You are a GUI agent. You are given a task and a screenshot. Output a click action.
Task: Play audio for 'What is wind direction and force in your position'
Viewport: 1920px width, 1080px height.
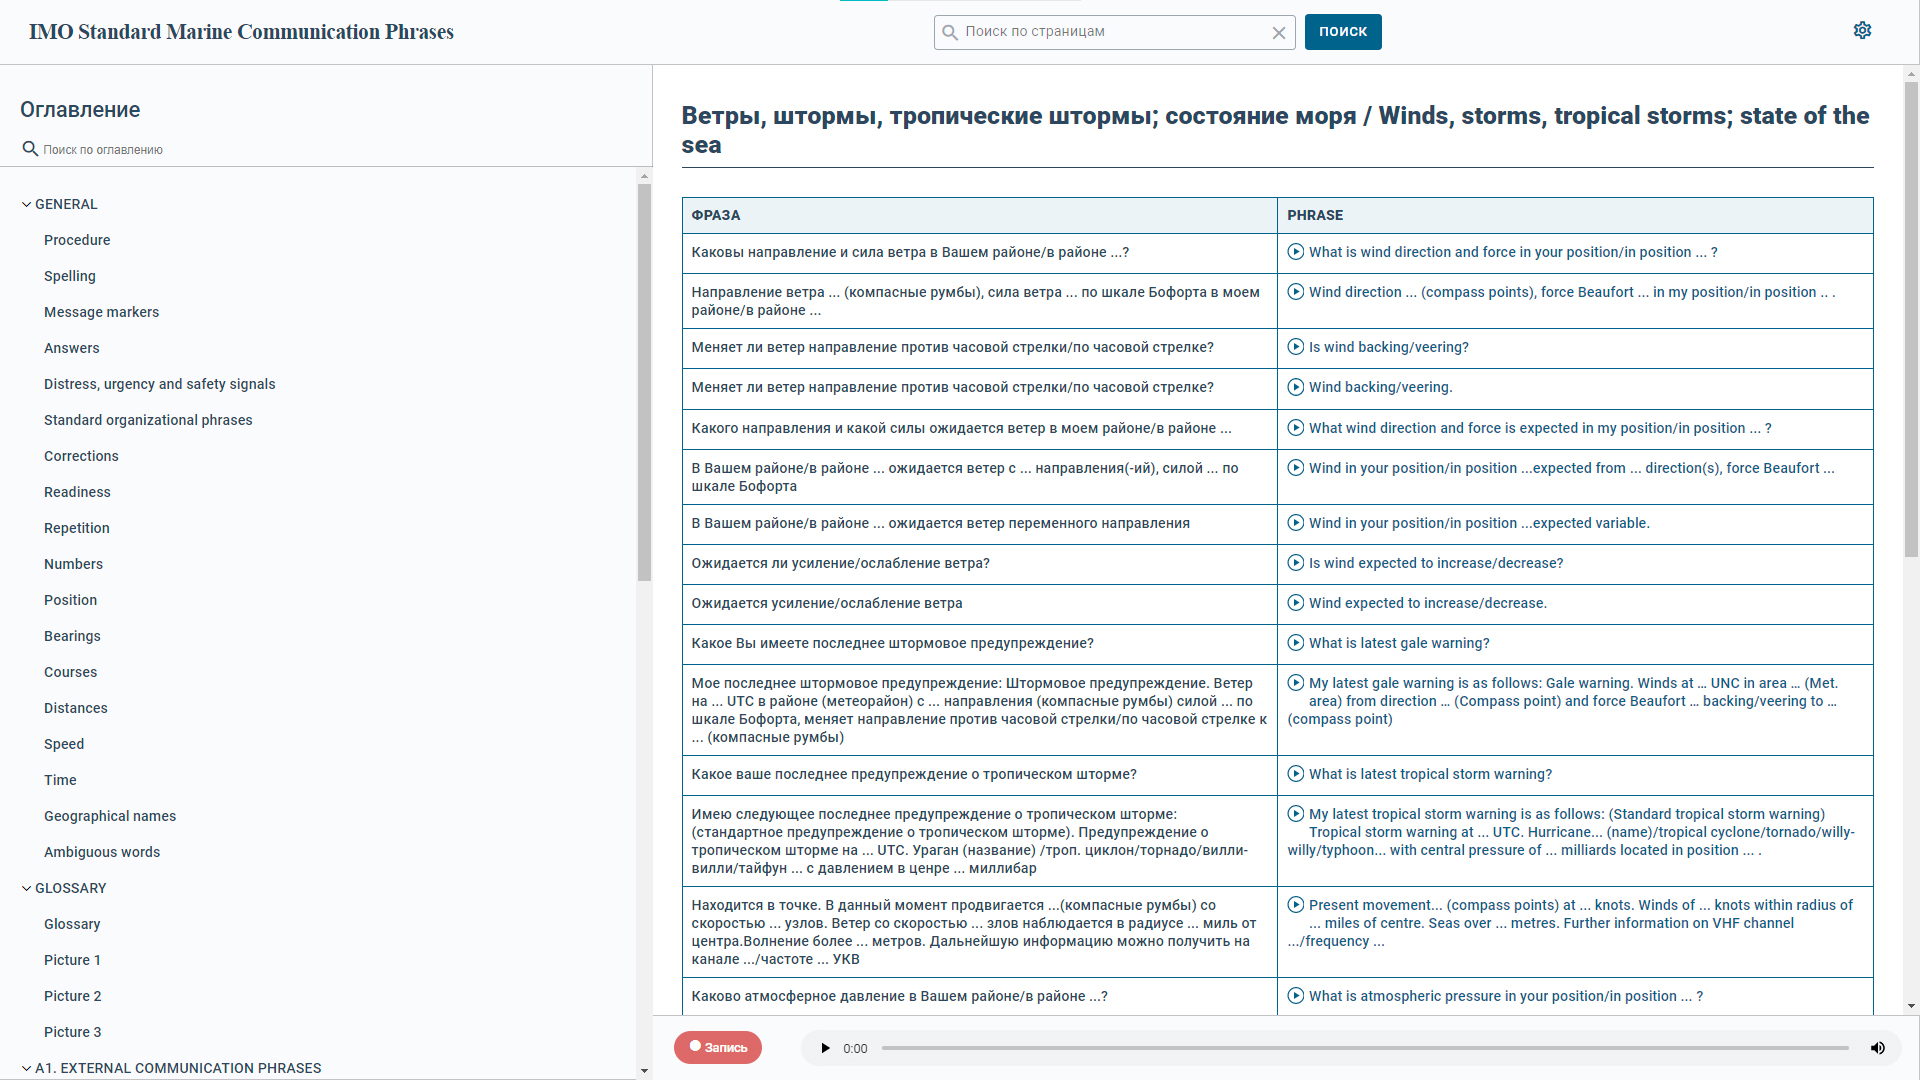coord(1296,252)
